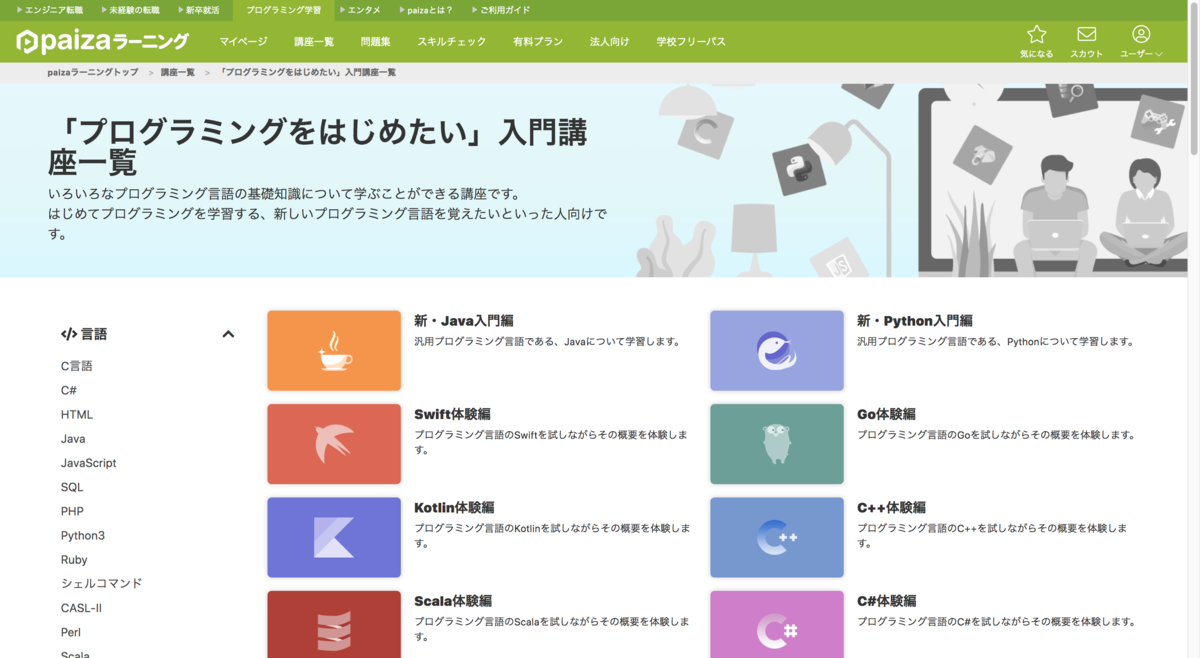This screenshot has width=1200, height=658.
Task: Open the Swift体験編 course title
Action: 452,414
